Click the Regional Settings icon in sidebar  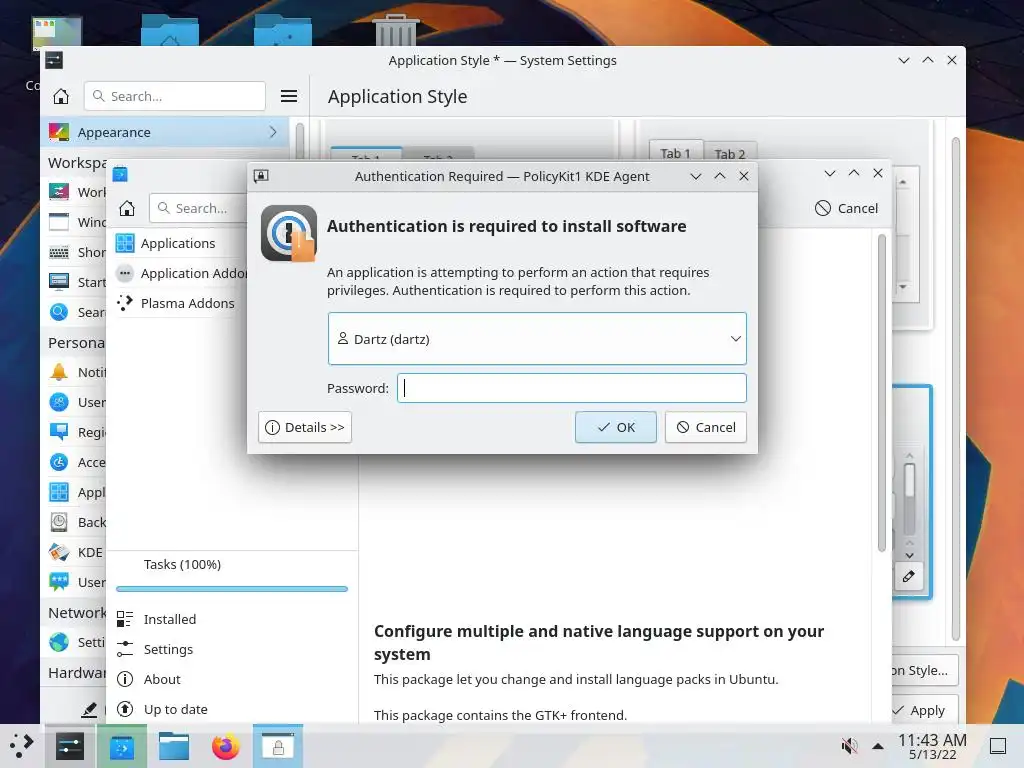59,432
